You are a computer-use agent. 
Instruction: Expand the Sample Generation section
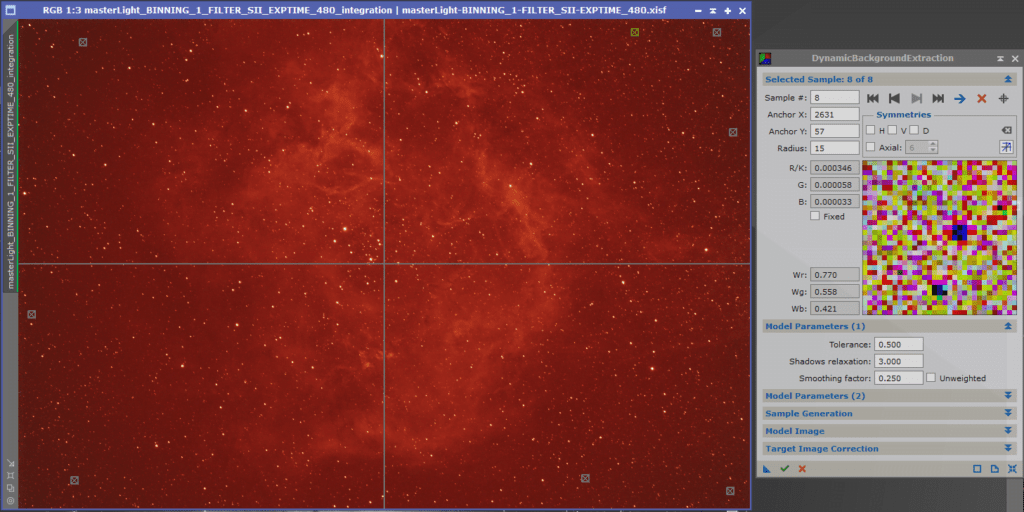[1008, 413]
